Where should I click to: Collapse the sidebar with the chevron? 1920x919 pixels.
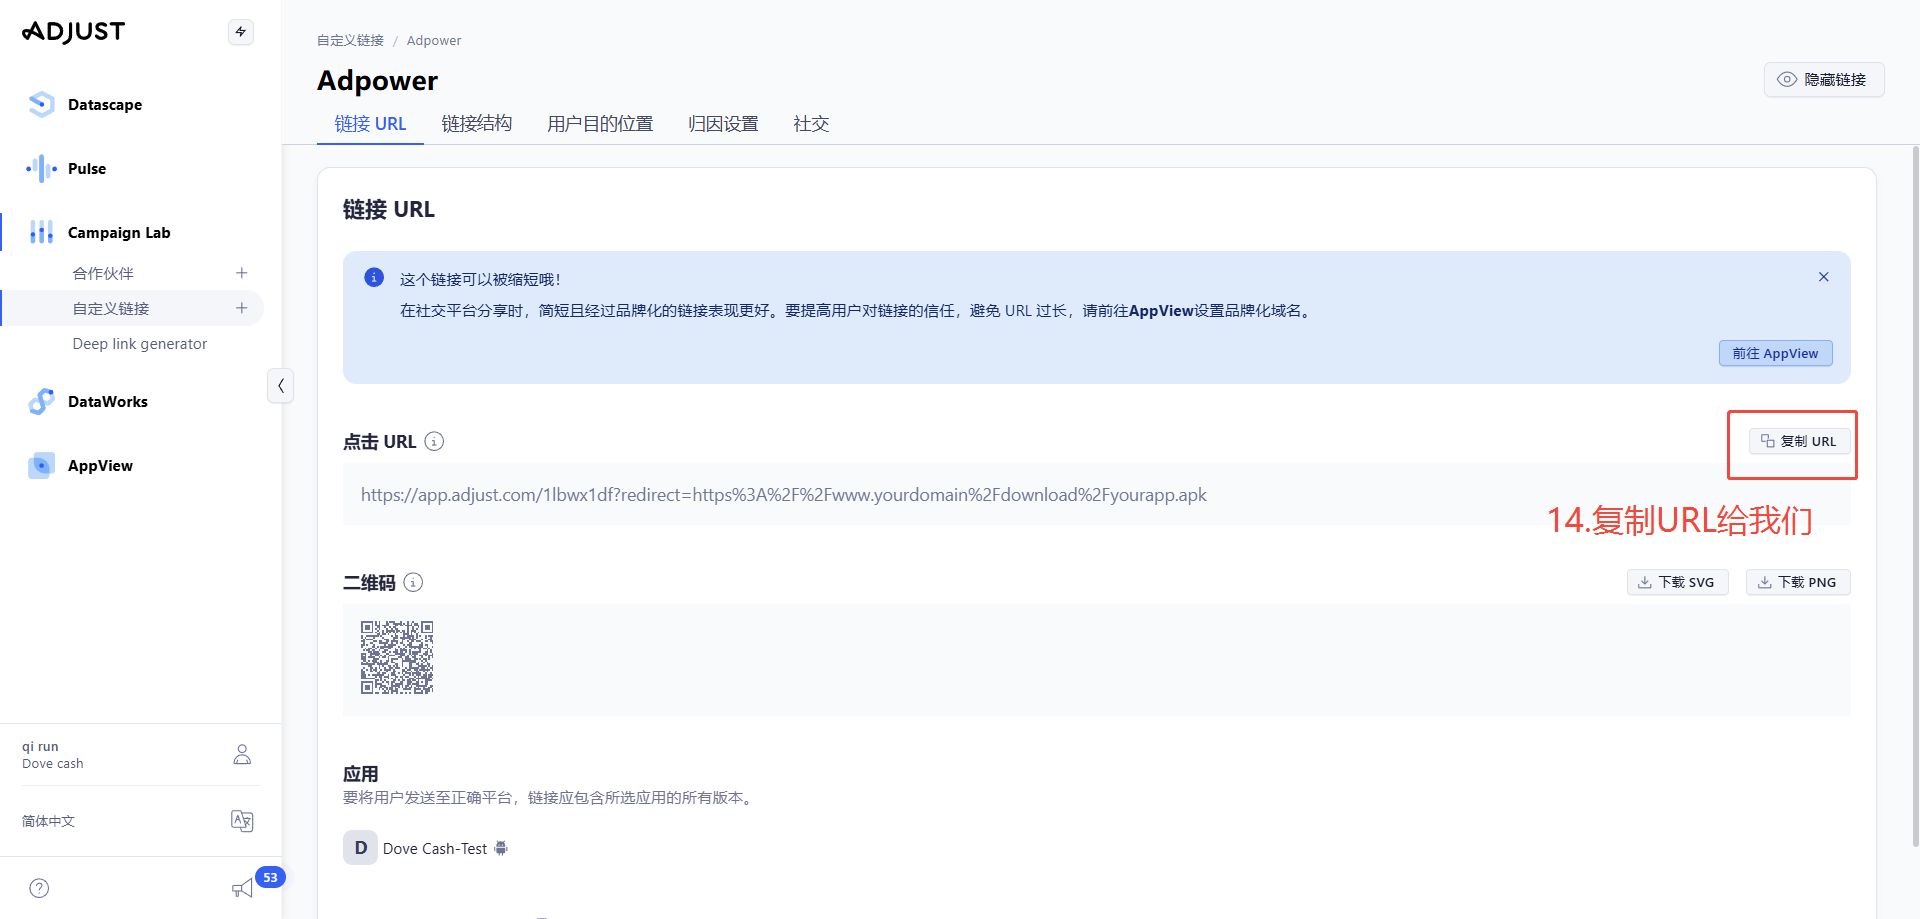[x=281, y=385]
